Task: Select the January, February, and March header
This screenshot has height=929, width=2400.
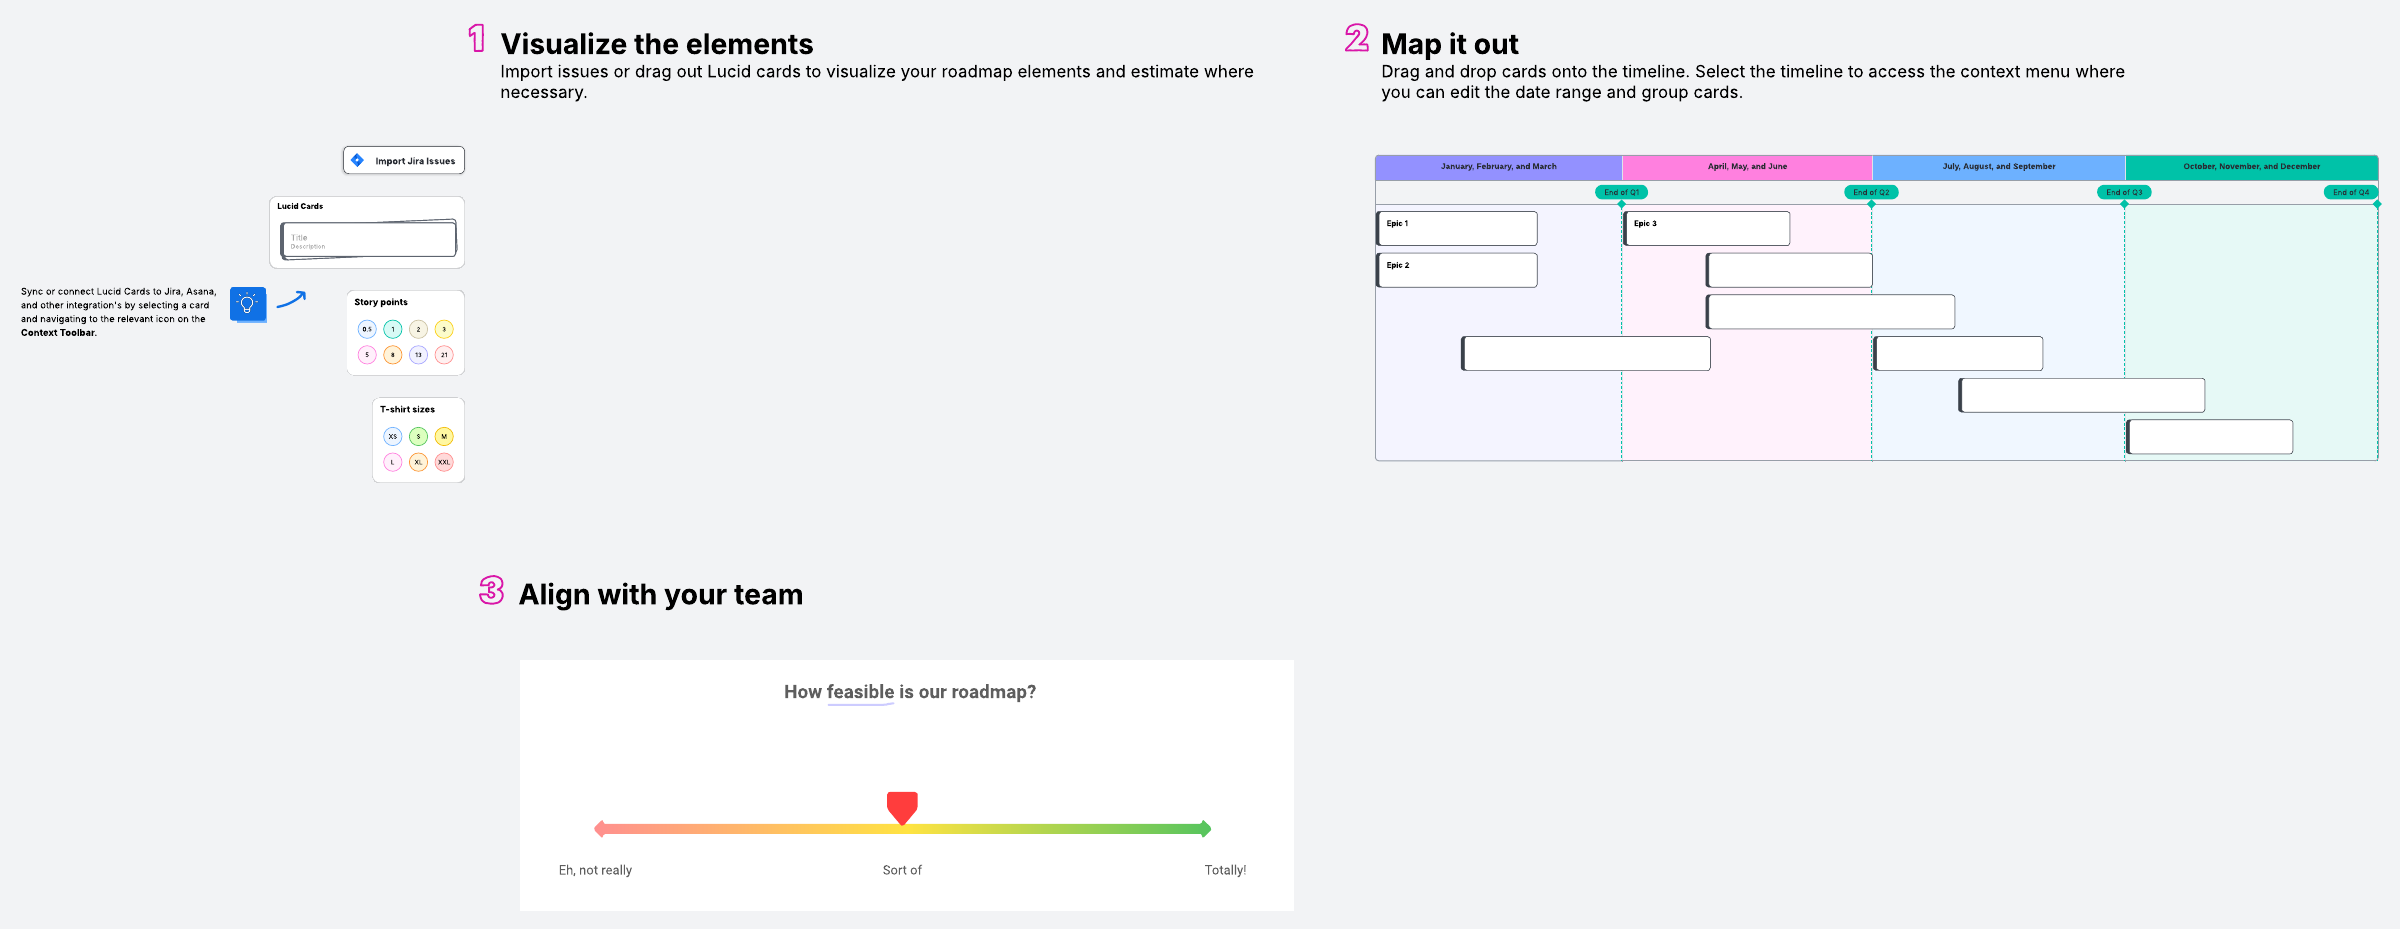Action: pos(1498,167)
